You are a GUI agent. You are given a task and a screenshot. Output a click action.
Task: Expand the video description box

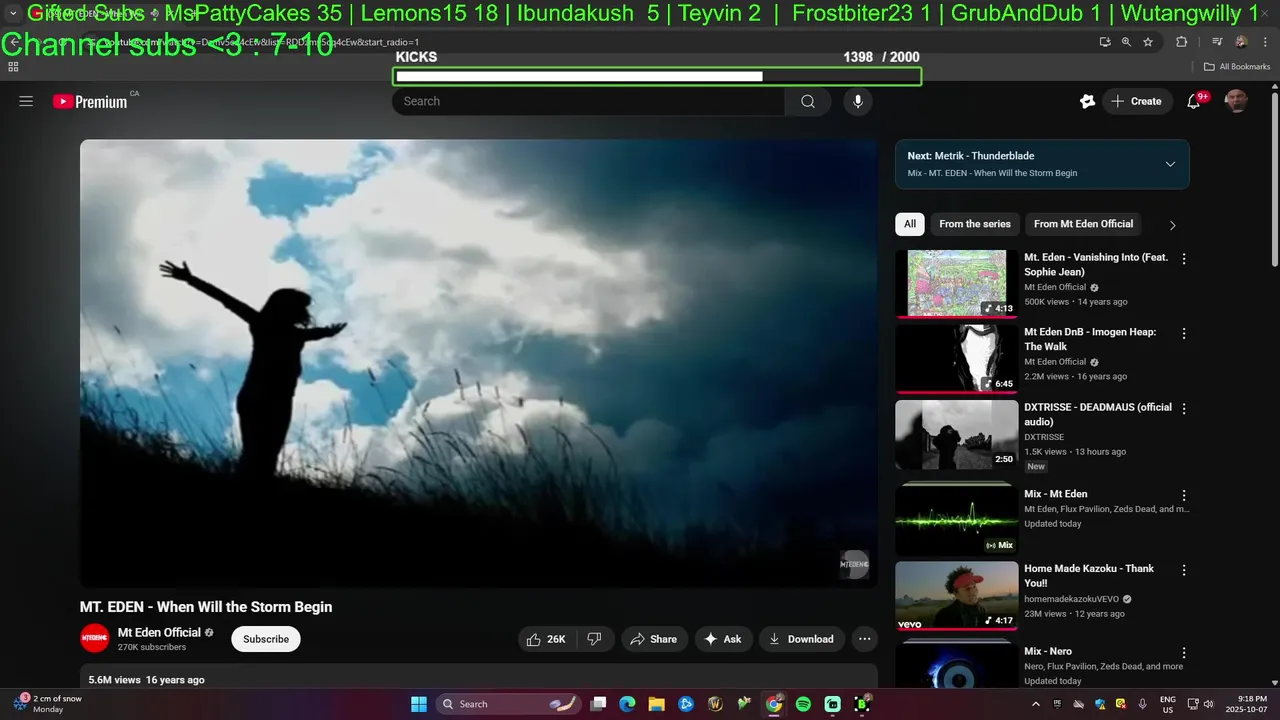click(x=479, y=678)
